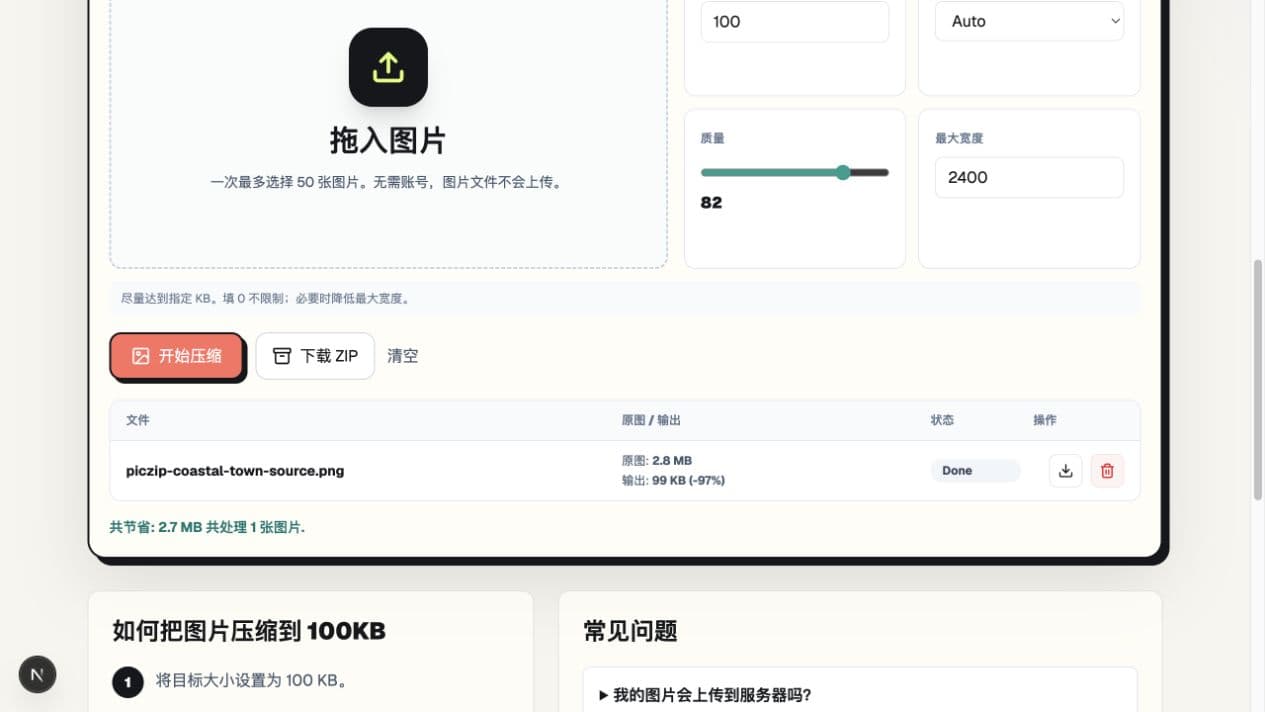Click the 操作 column header

pos(1045,420)
